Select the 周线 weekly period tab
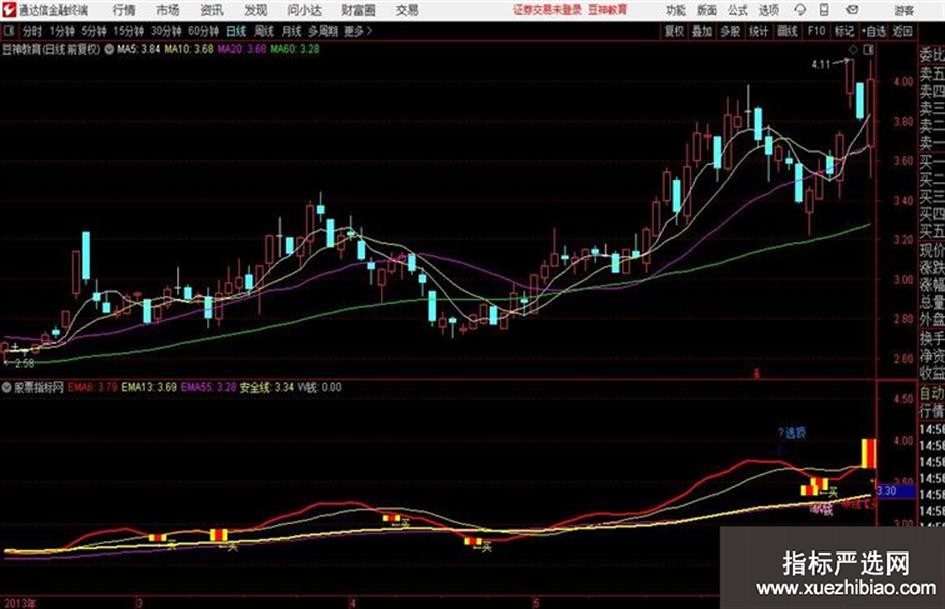This screenshot has width=945, height=609. tap(263, 31)
